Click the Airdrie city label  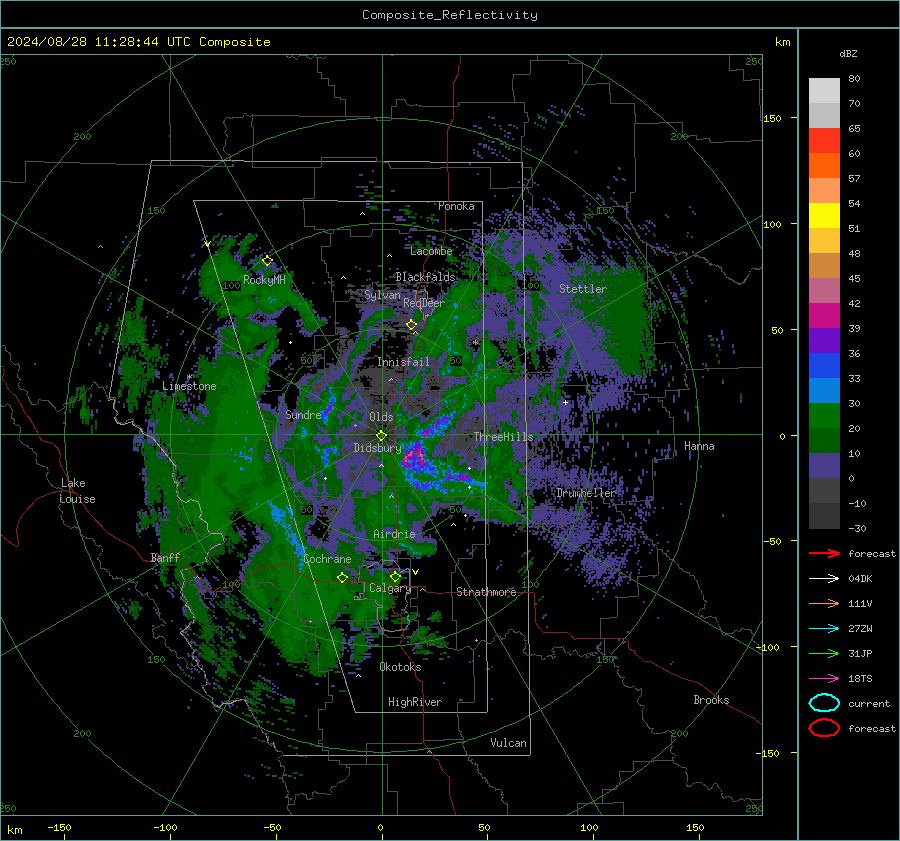pos(394,534)
